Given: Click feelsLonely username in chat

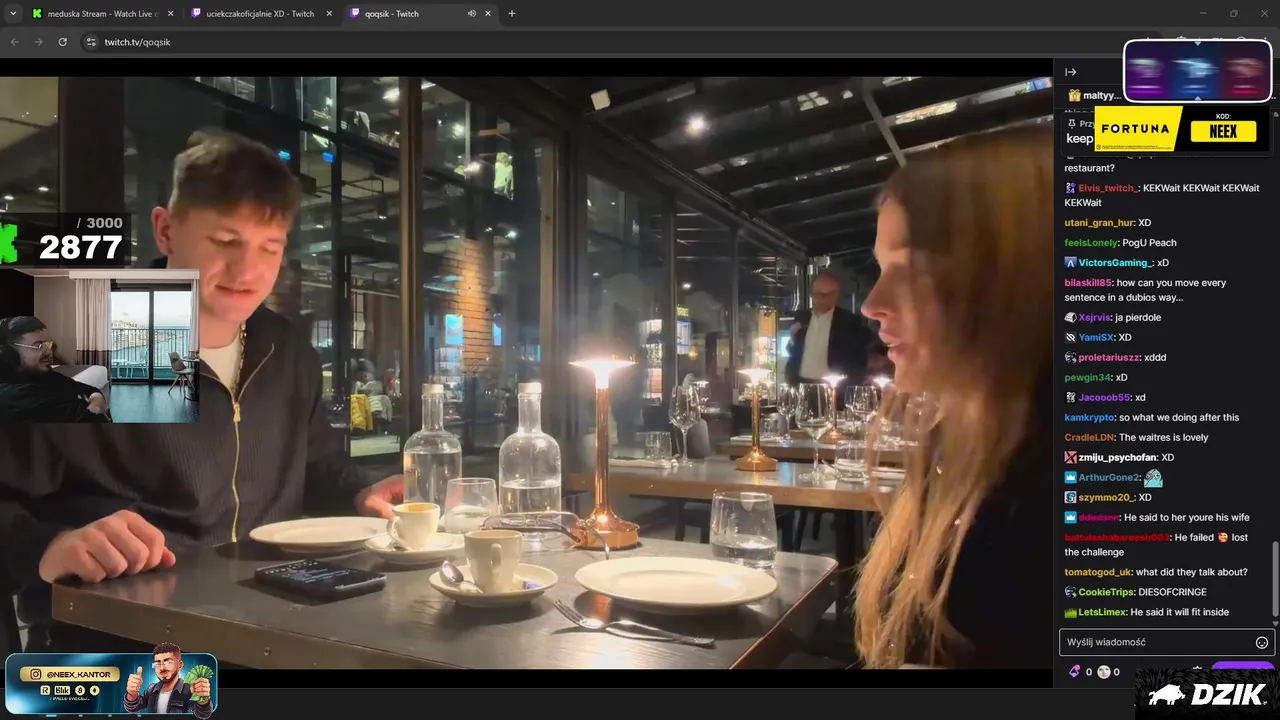Looking at the screenshot, I should tap(1091, 243).
